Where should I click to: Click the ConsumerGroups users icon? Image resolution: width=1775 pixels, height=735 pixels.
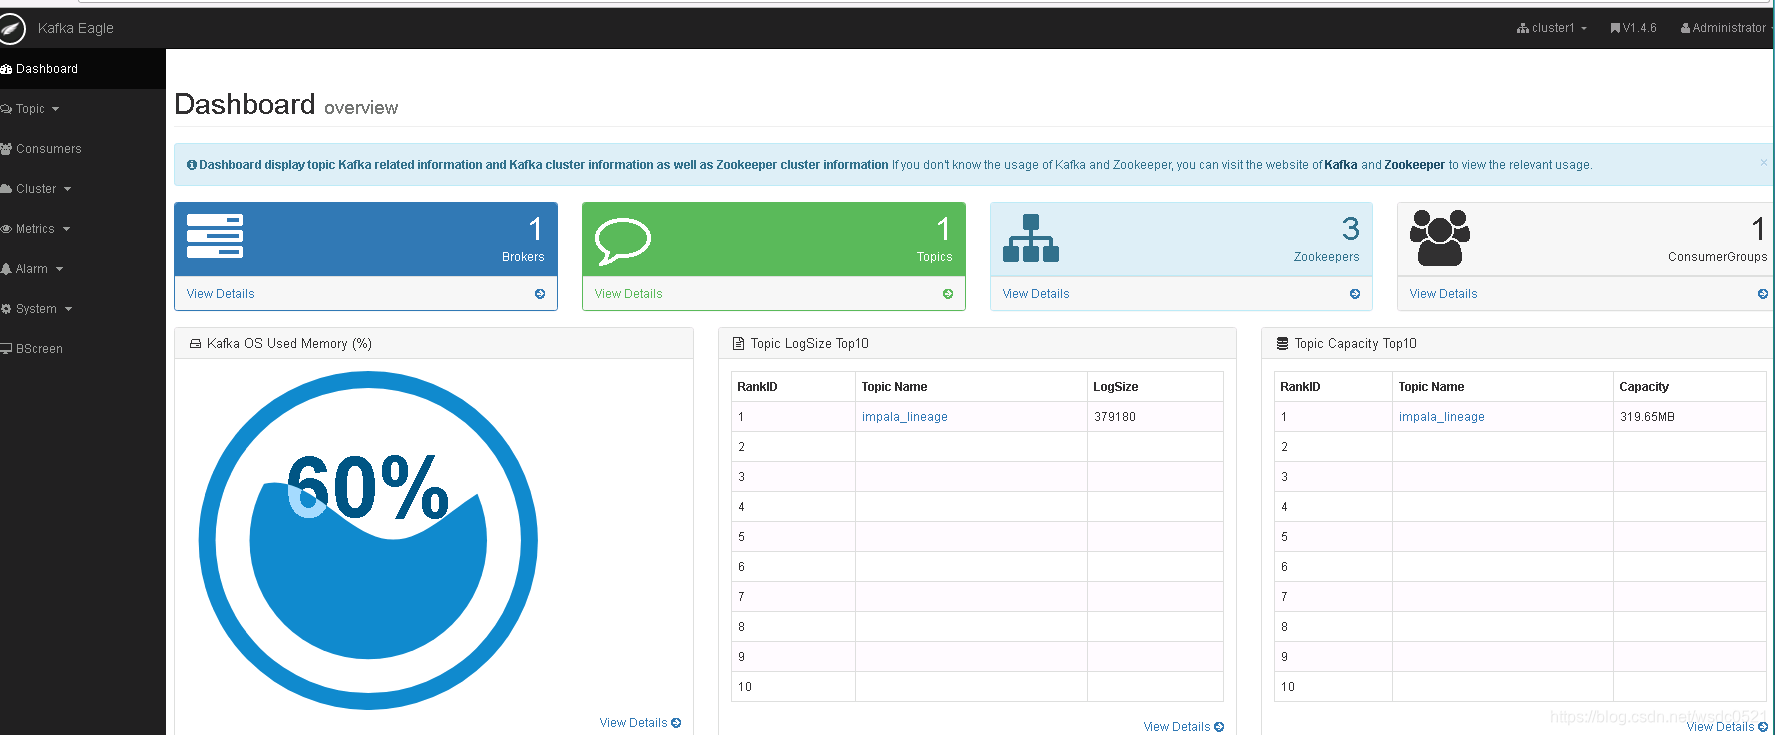1440,238
